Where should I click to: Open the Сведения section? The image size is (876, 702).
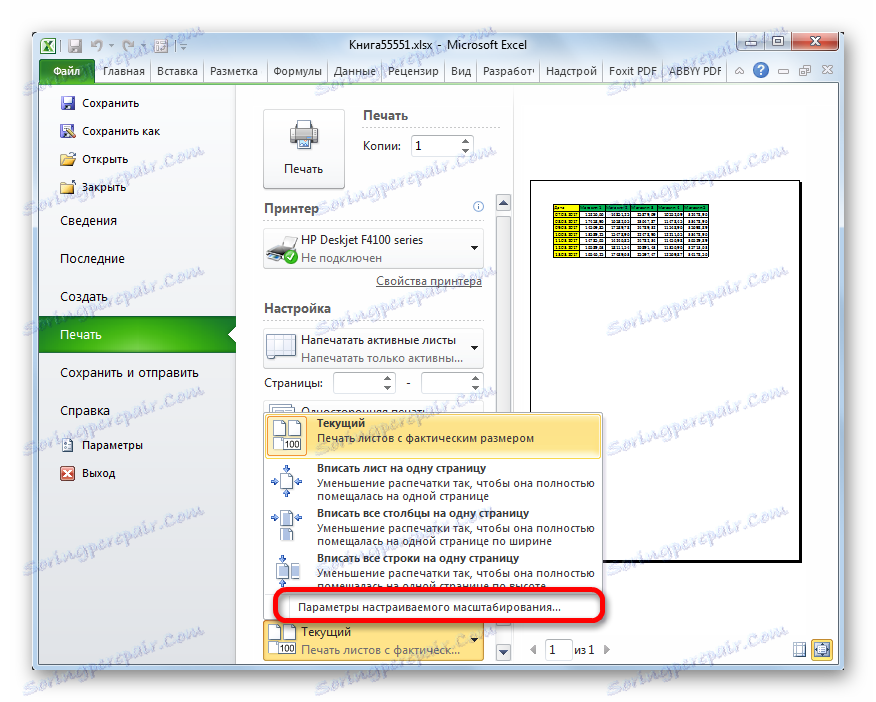pos(88,221)
